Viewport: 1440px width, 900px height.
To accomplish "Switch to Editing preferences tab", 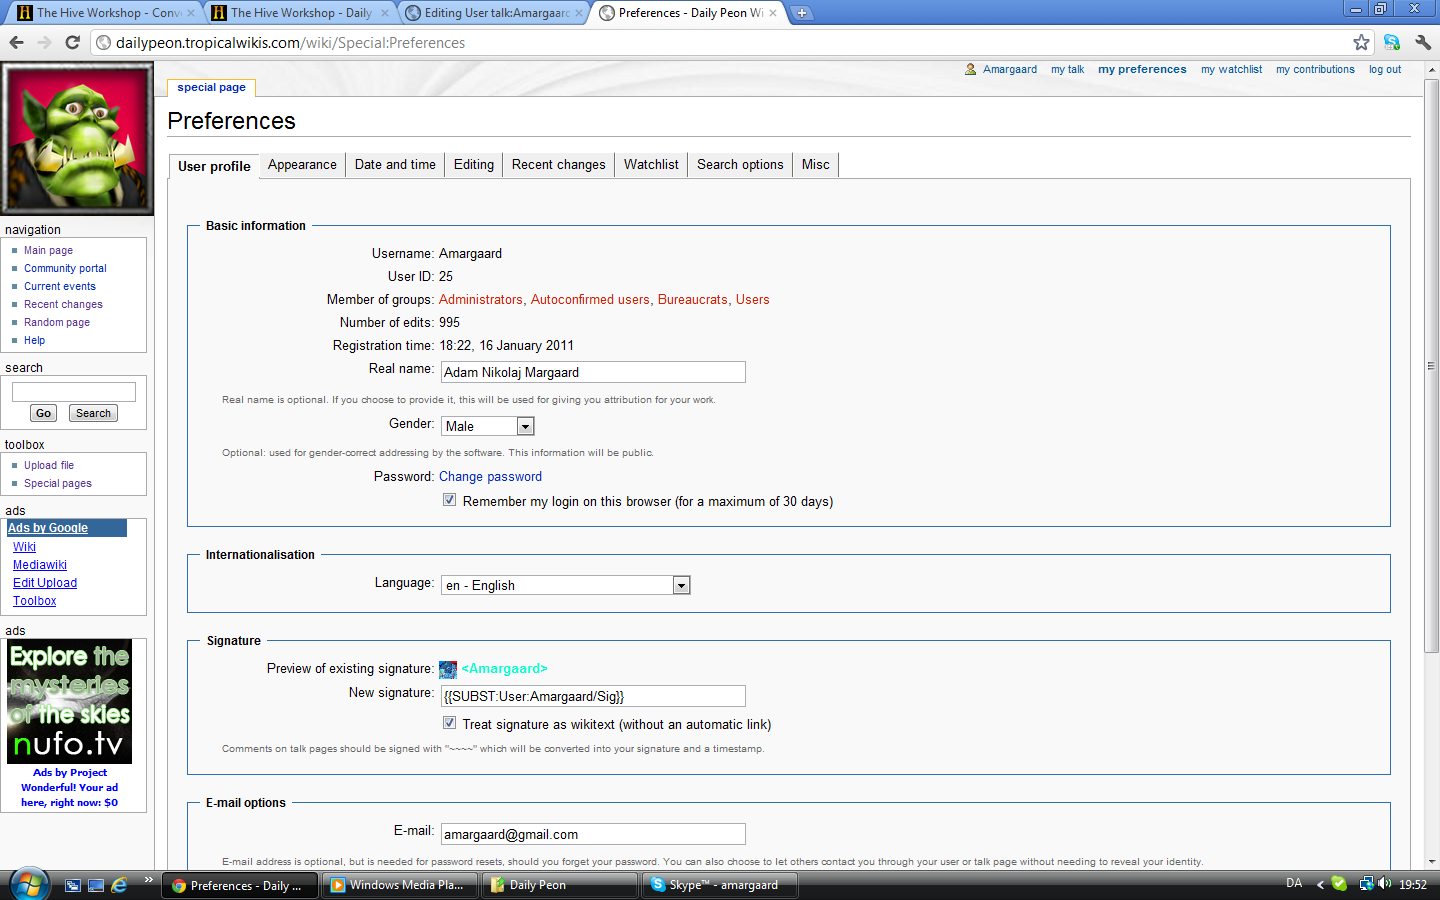I will click(474, 165).
